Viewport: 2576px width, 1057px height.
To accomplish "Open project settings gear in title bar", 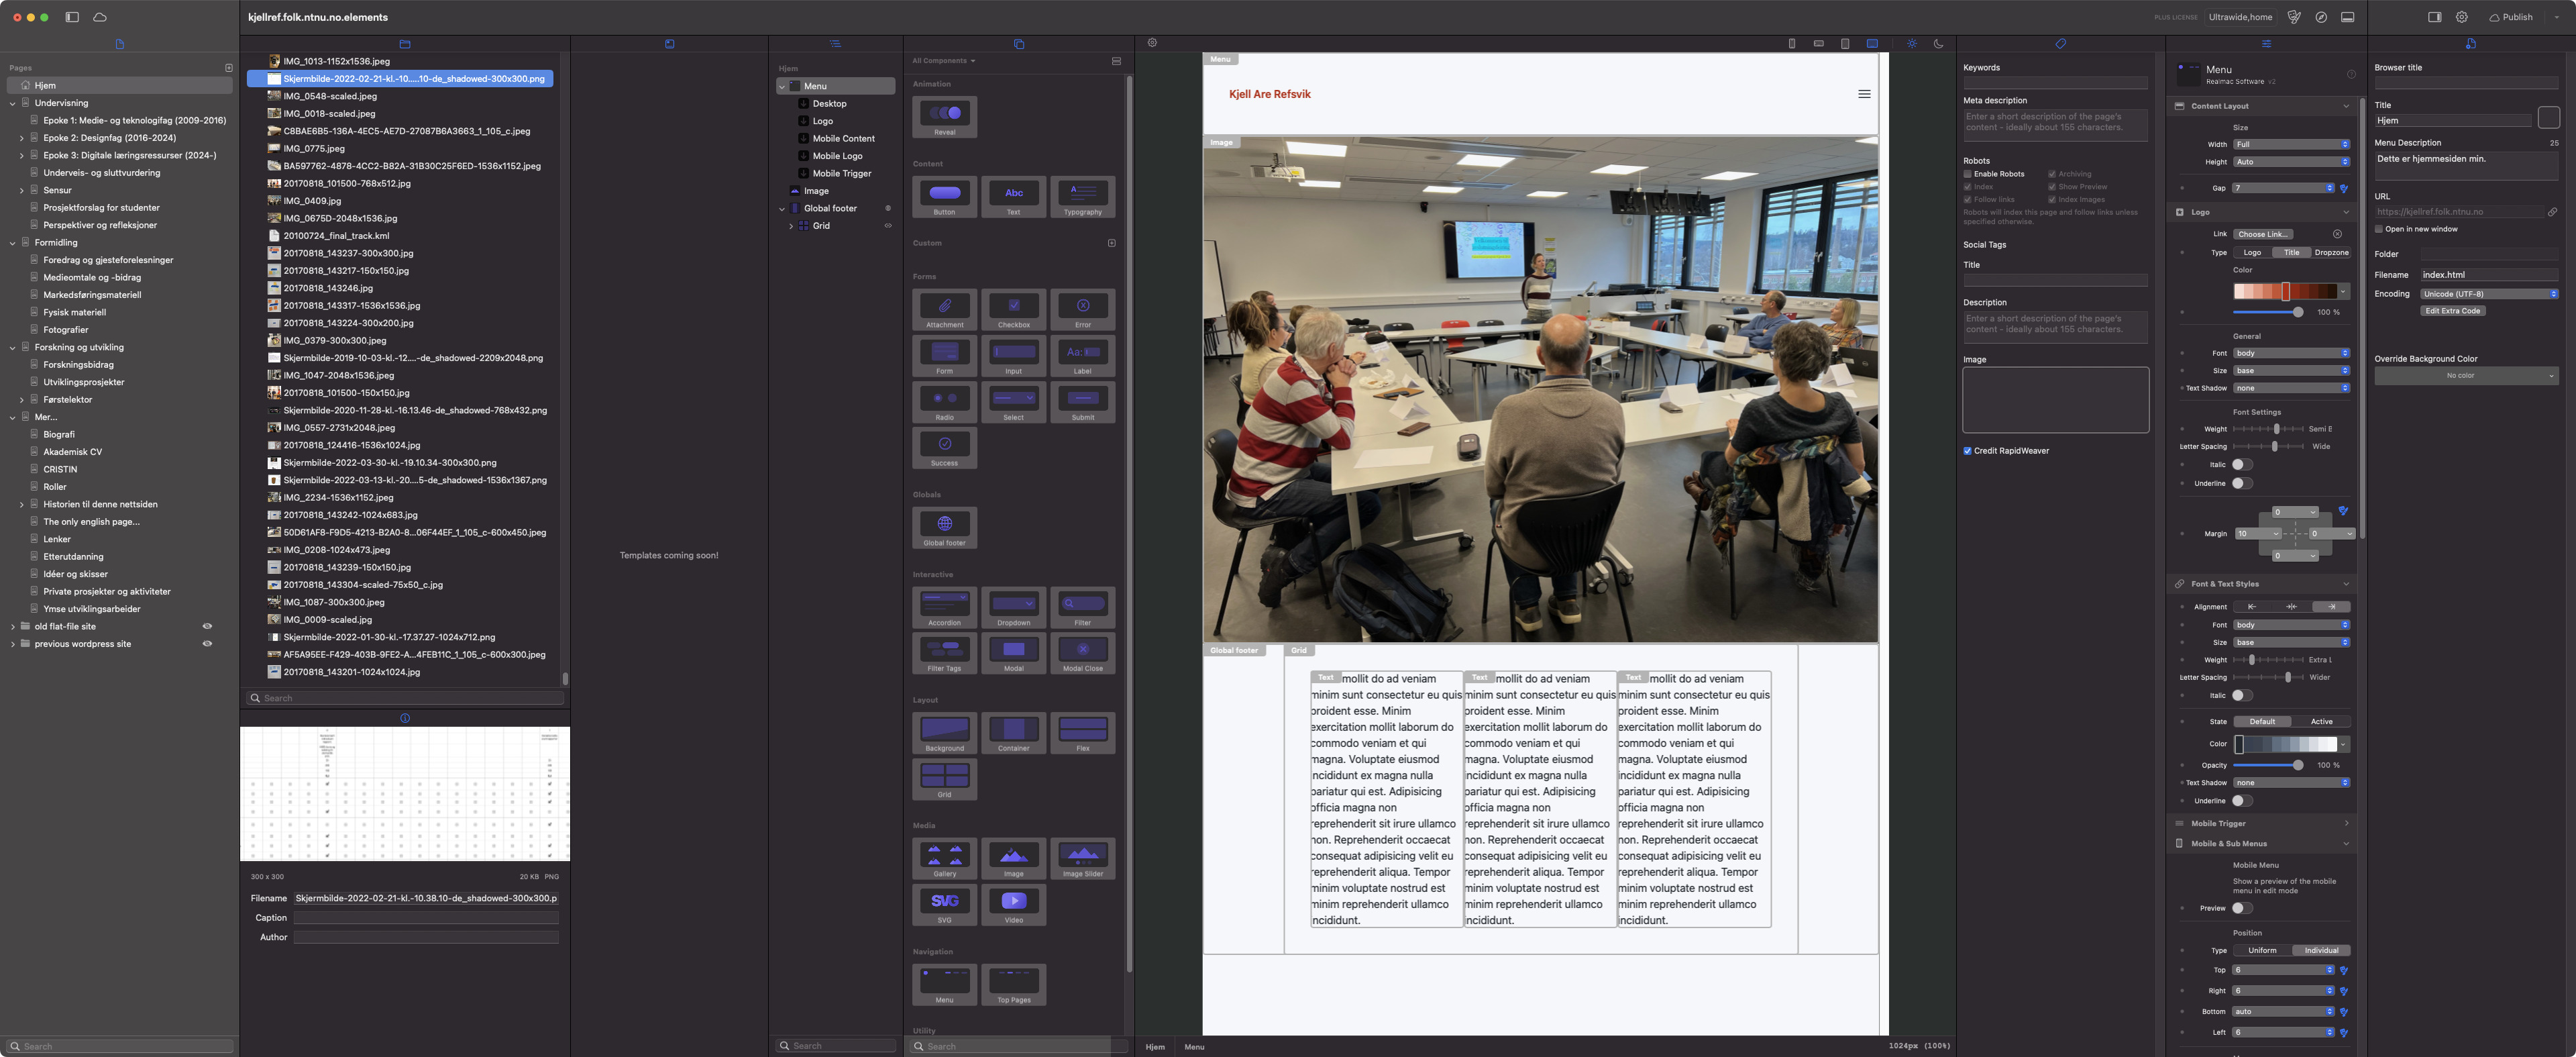I will [x=2461, y=17].
